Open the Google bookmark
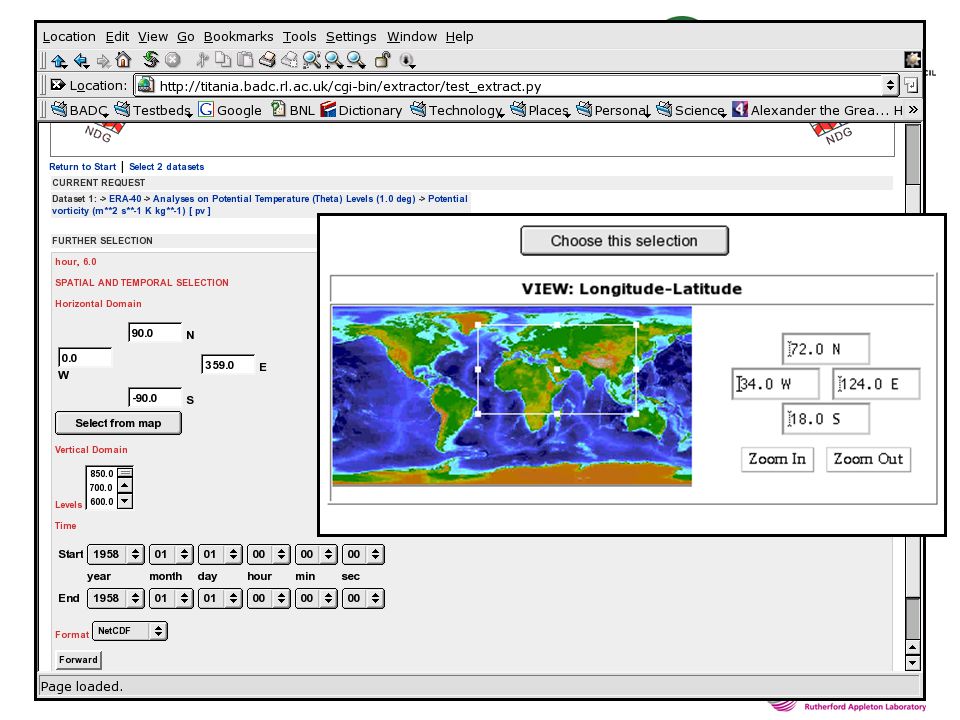Viewport: 960px width, 720px height. point(230,110)
